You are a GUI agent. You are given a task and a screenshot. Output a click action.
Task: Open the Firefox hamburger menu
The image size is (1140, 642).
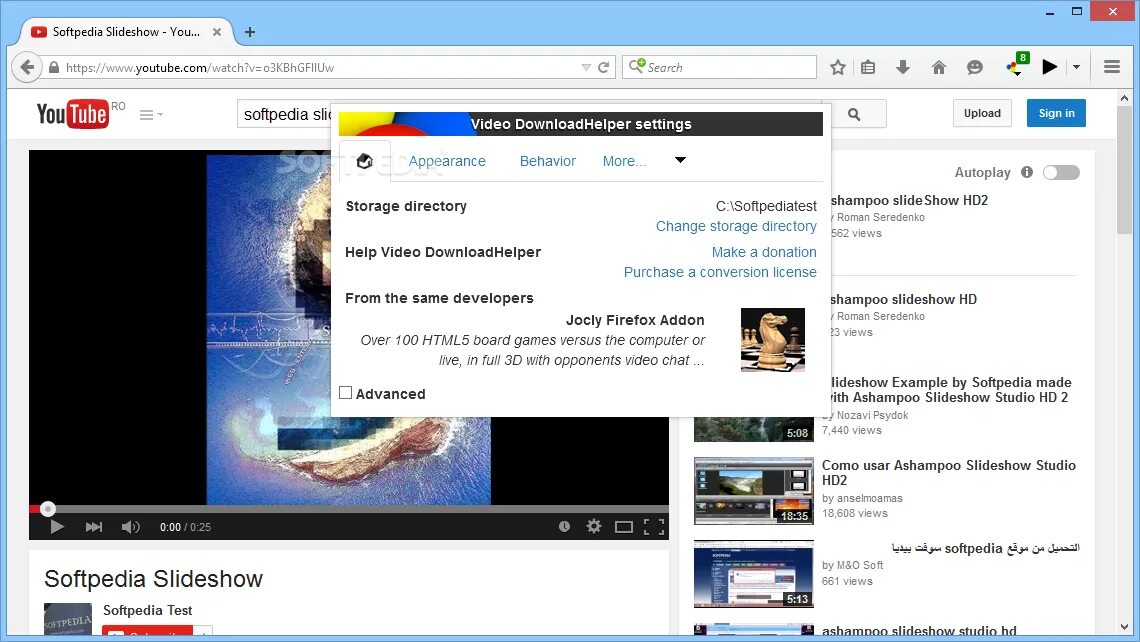[1112, 67]
